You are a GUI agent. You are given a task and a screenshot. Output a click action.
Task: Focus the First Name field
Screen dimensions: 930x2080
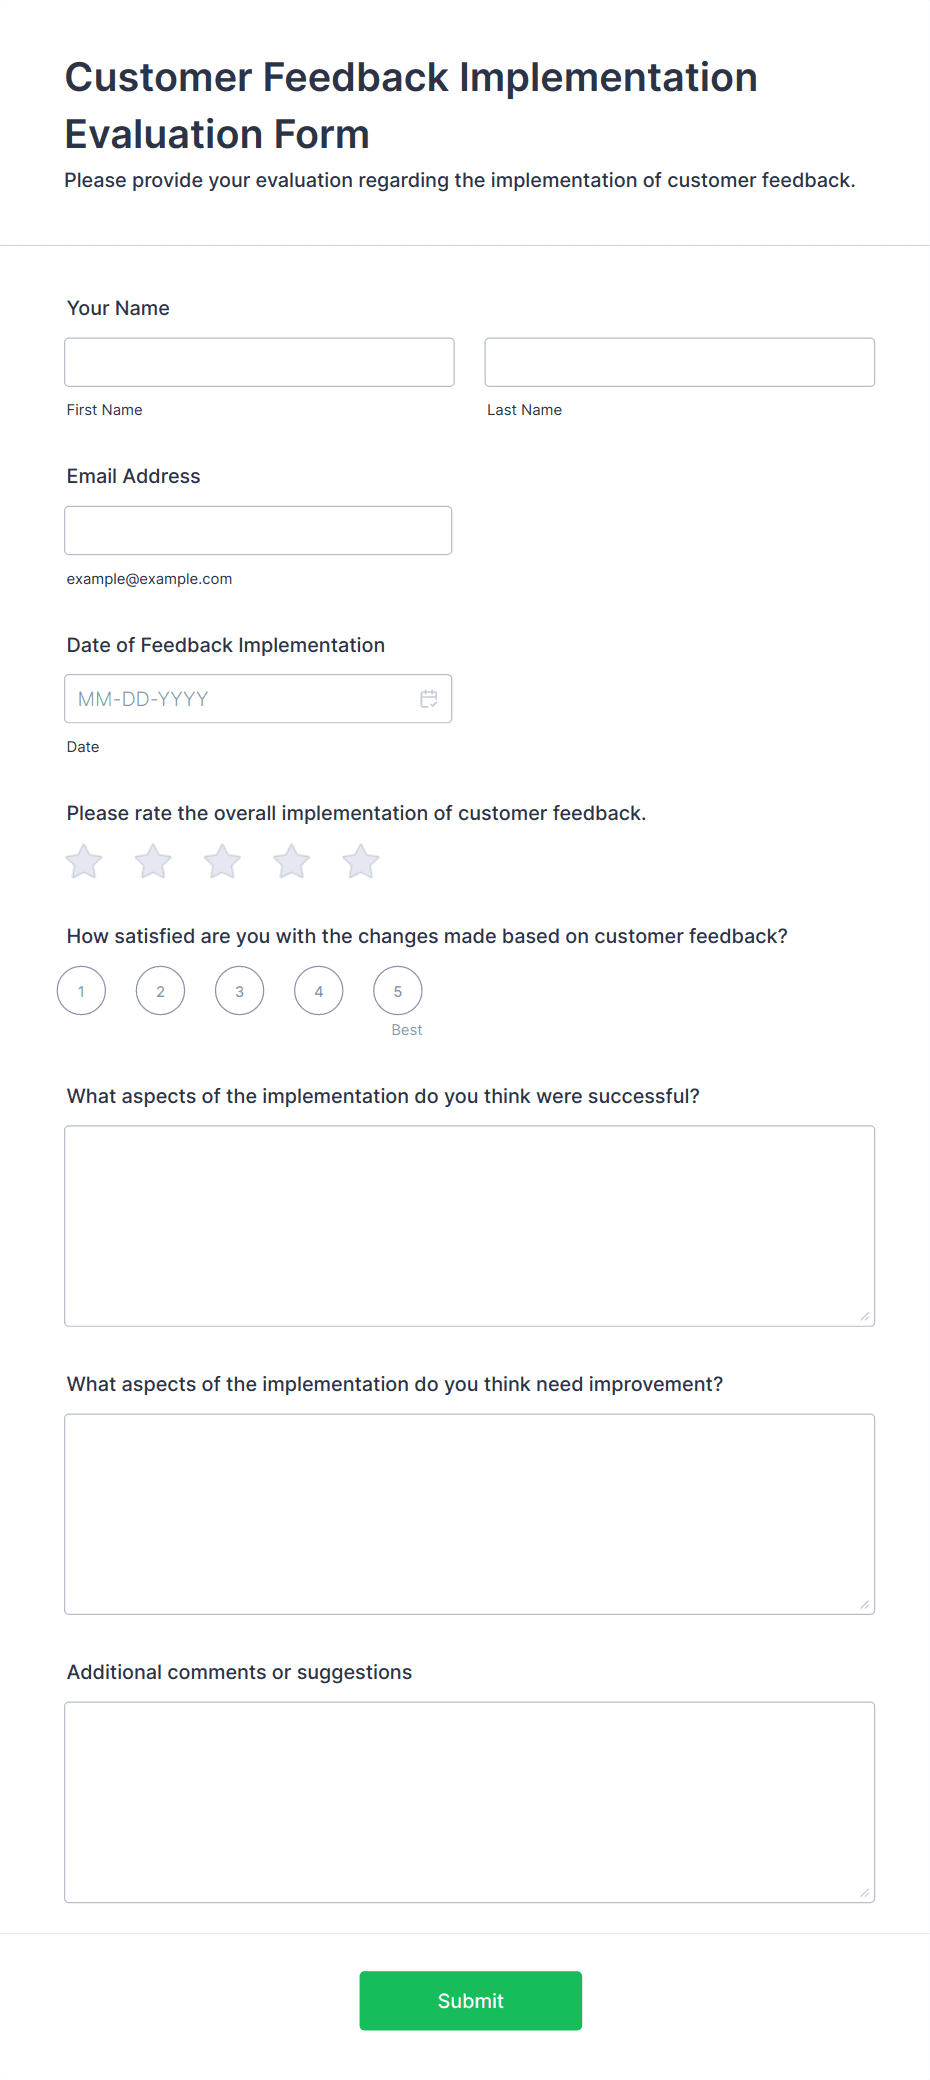pyautogui.click(x=259, y=362)
